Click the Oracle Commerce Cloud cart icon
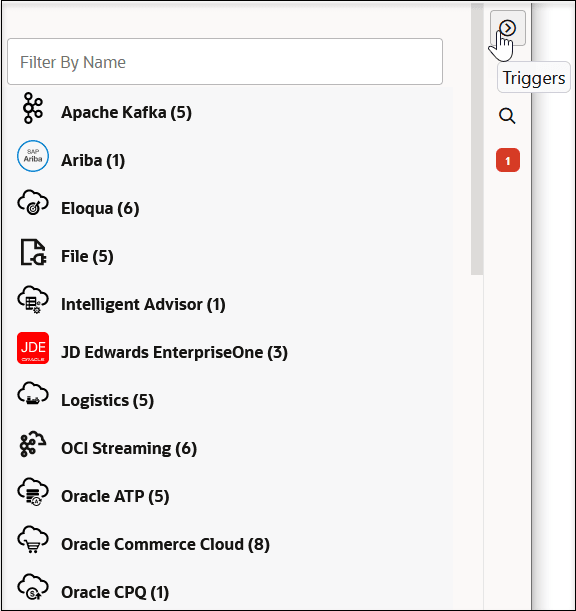576x611 pixels. [x=33, y=540]
